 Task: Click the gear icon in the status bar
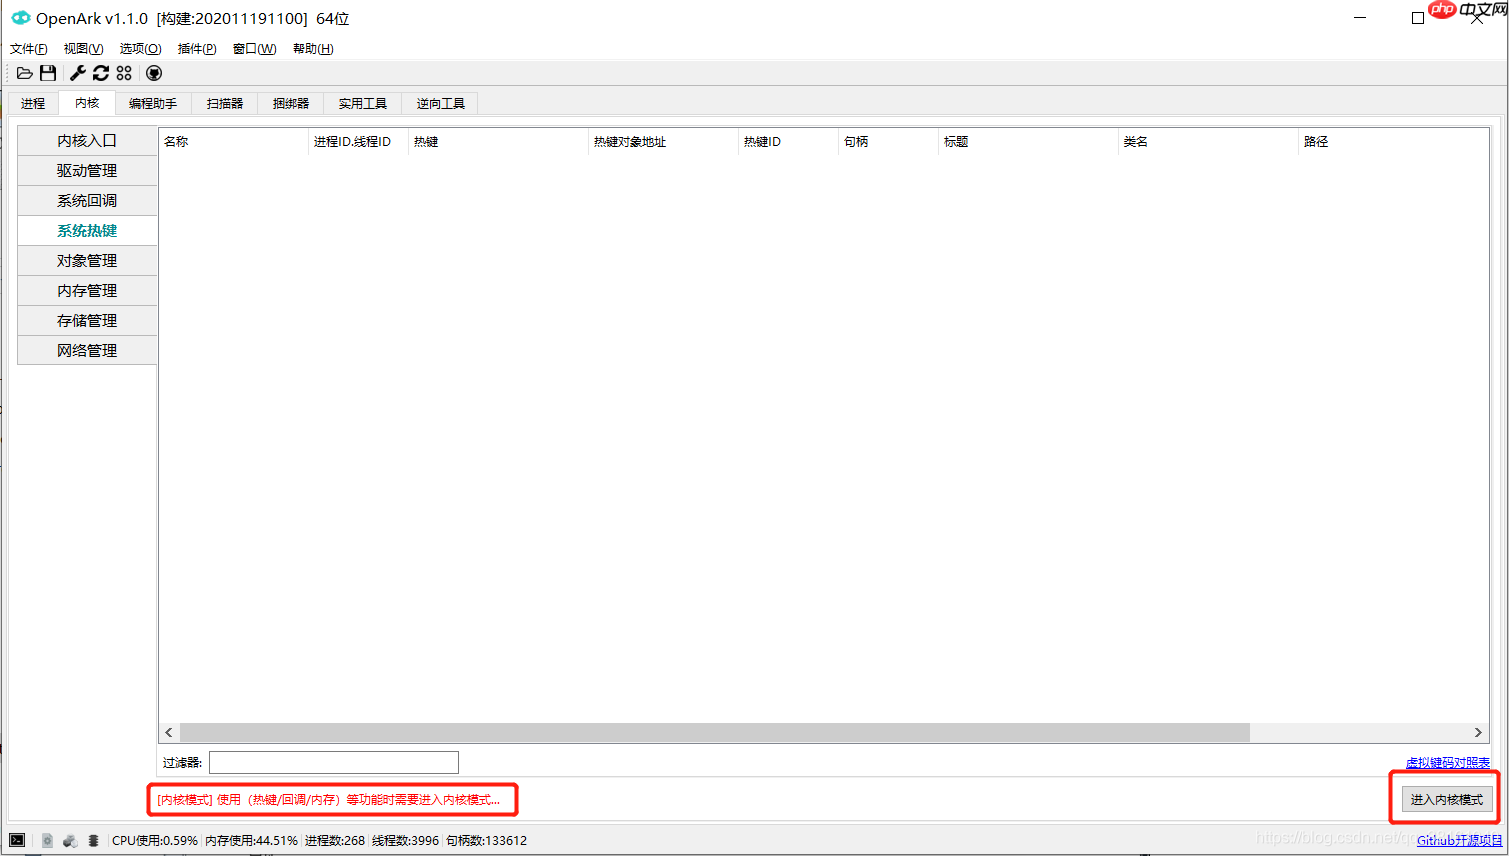pos(47,840)
